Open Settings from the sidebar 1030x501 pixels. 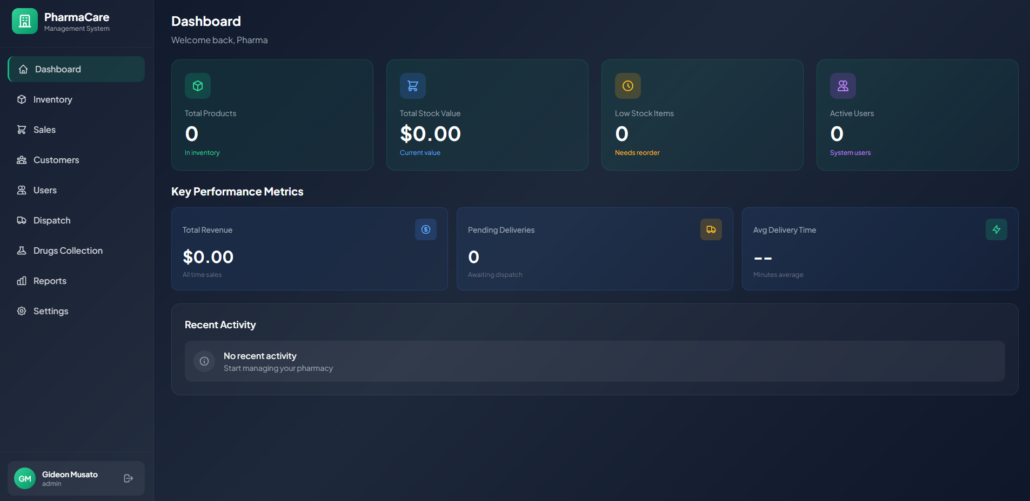click(x=50, y=311)
